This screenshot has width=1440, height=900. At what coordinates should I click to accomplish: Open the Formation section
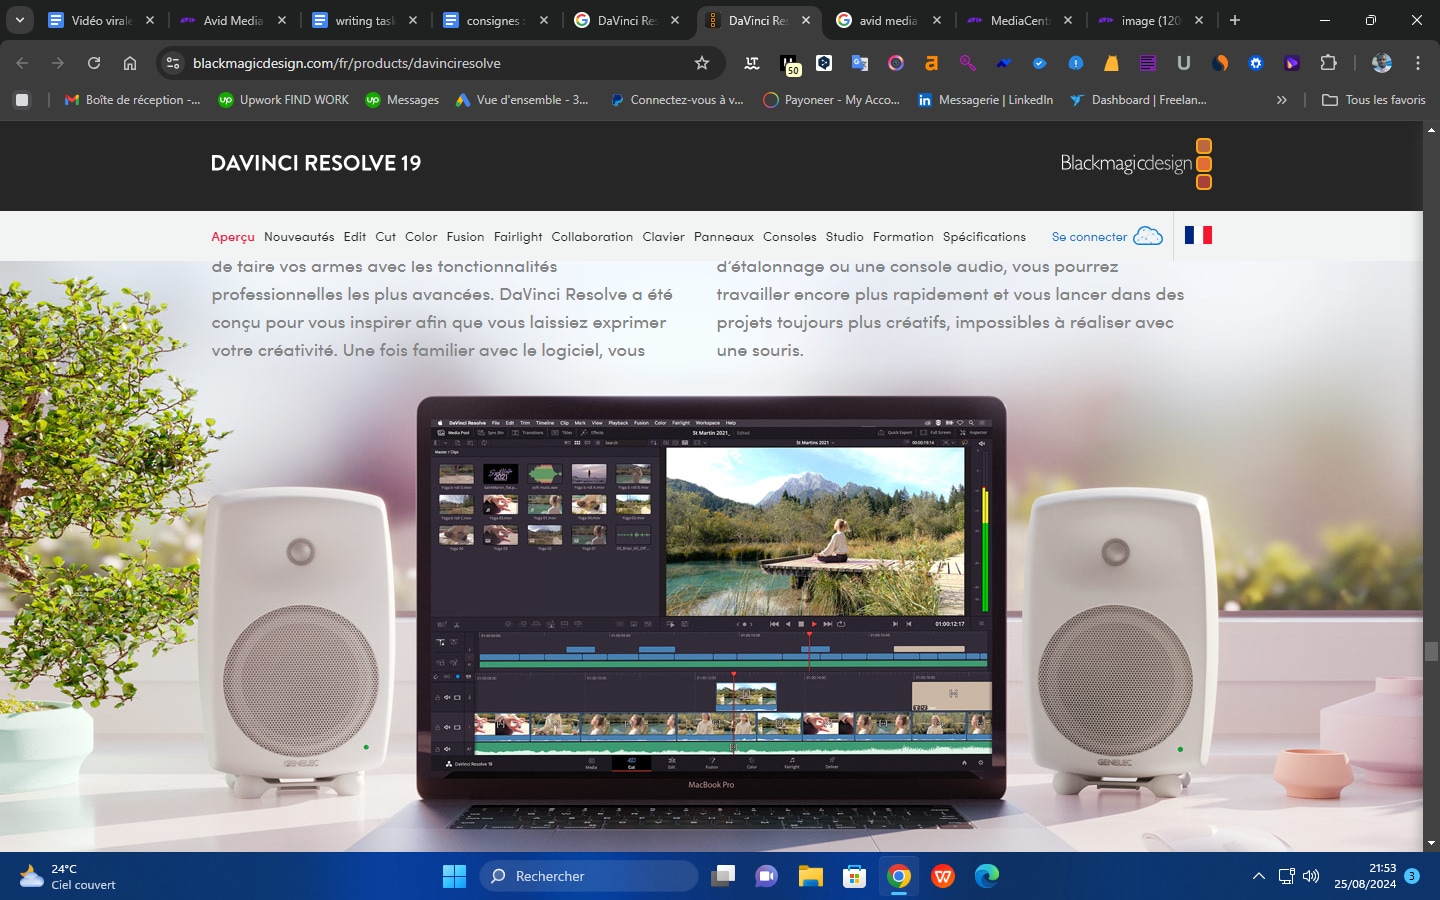tap(903, 237)
